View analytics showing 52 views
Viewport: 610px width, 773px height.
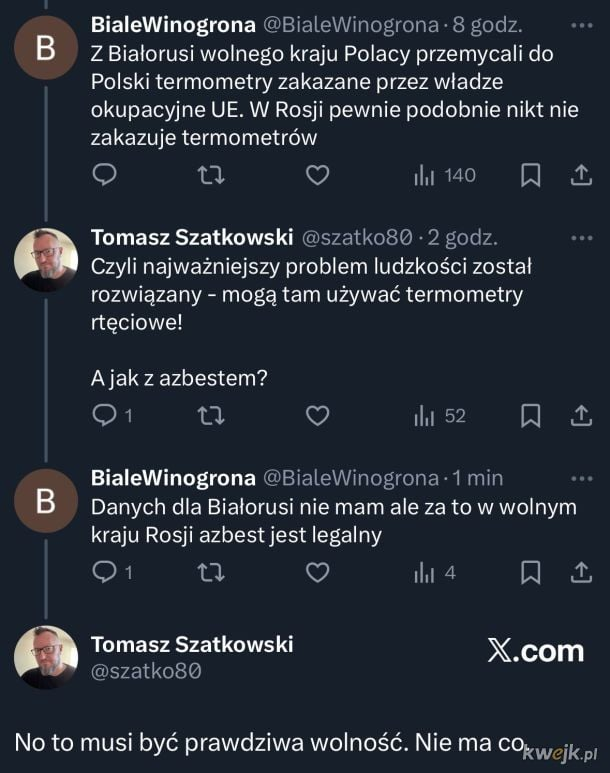click(x=441, y=414)
